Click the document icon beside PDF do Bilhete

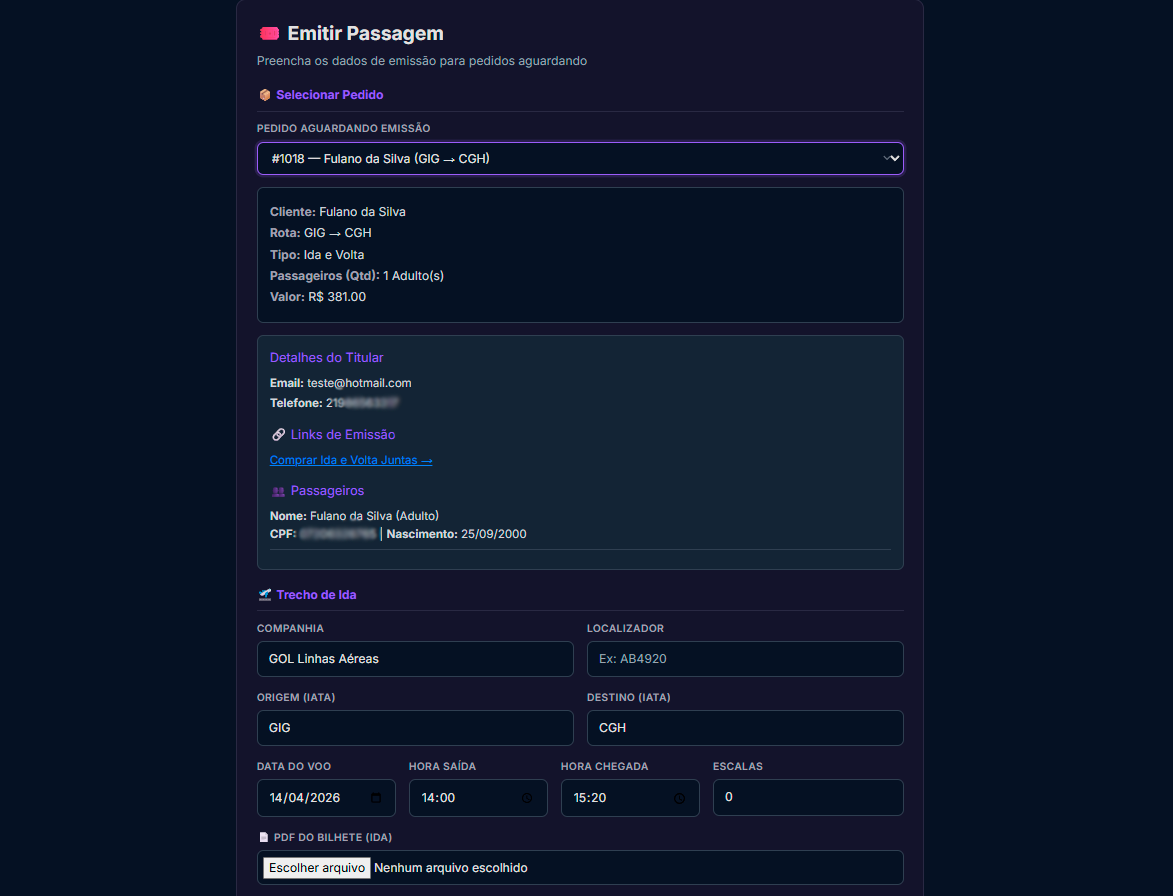tap(264, 837)
